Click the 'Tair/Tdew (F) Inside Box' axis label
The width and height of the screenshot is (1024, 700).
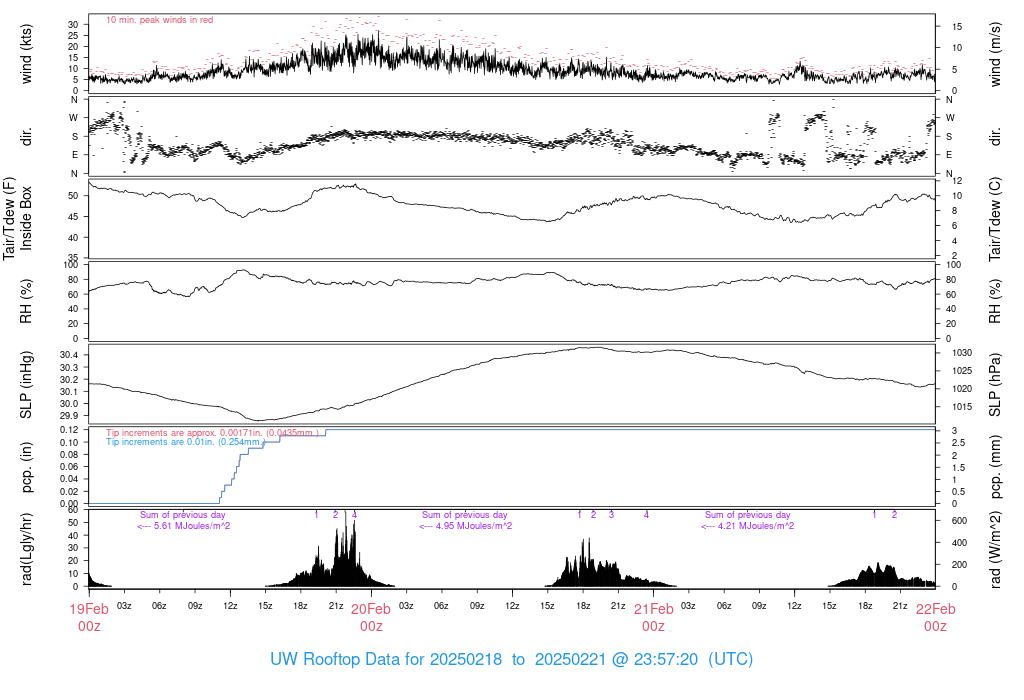coord(17,219)
